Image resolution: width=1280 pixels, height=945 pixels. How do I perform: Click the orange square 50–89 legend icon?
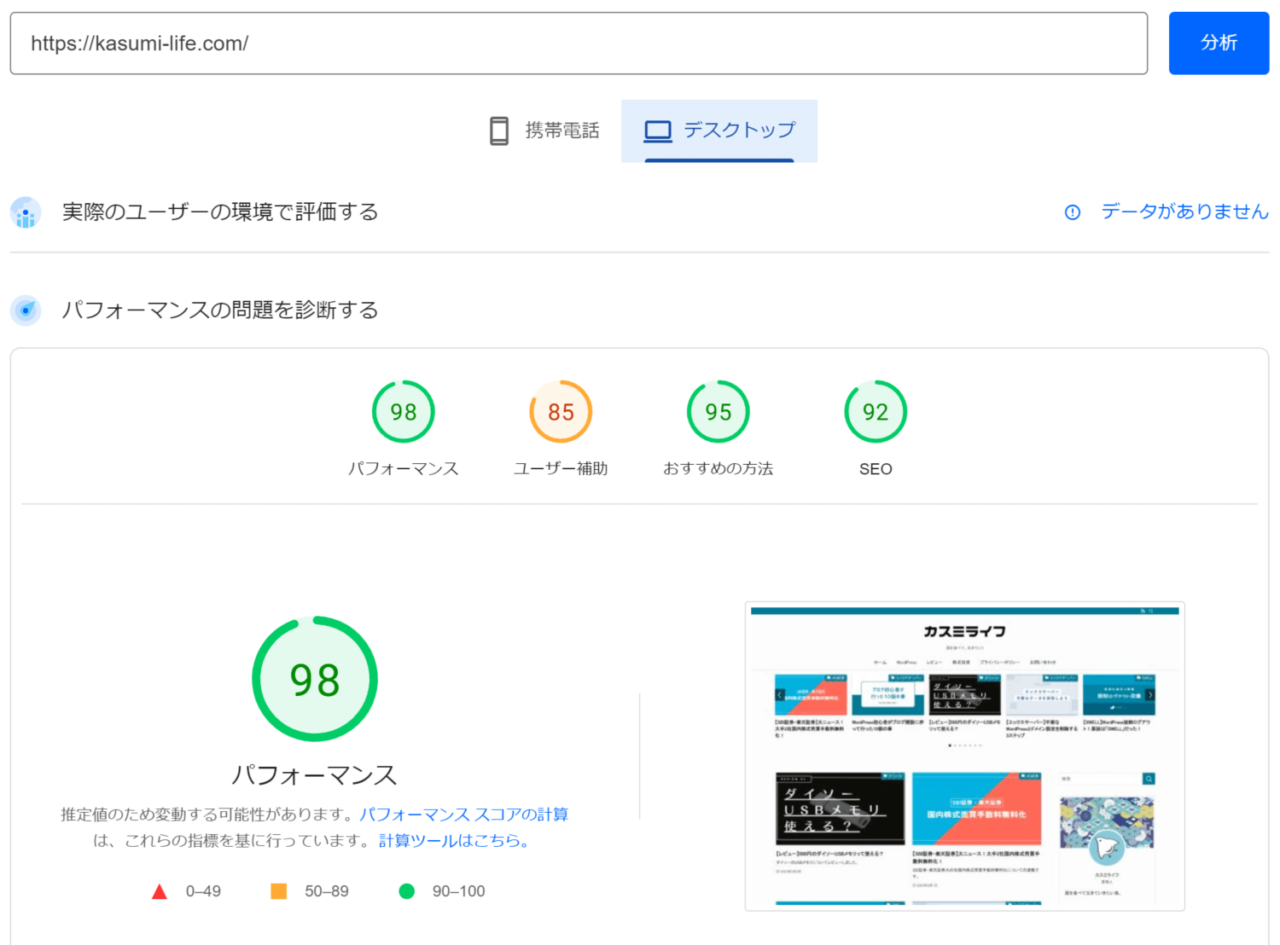click(279, 891)
